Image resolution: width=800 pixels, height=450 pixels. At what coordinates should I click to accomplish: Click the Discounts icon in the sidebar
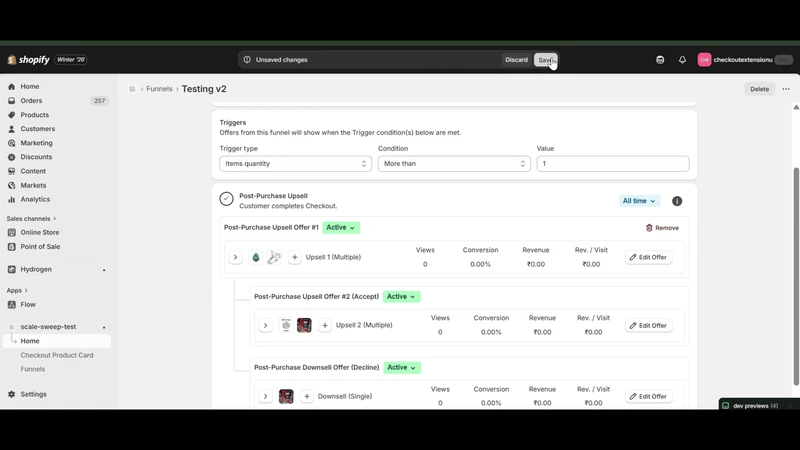click(12, 157)
